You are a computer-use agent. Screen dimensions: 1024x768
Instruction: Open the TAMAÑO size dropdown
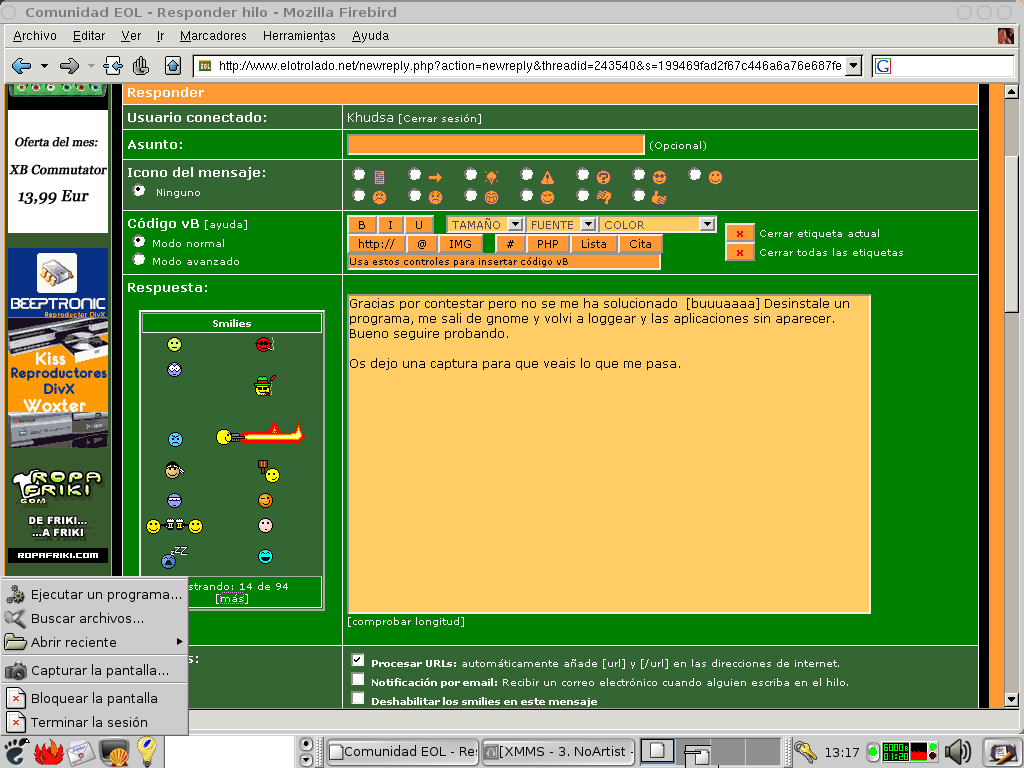click(485, 225)
